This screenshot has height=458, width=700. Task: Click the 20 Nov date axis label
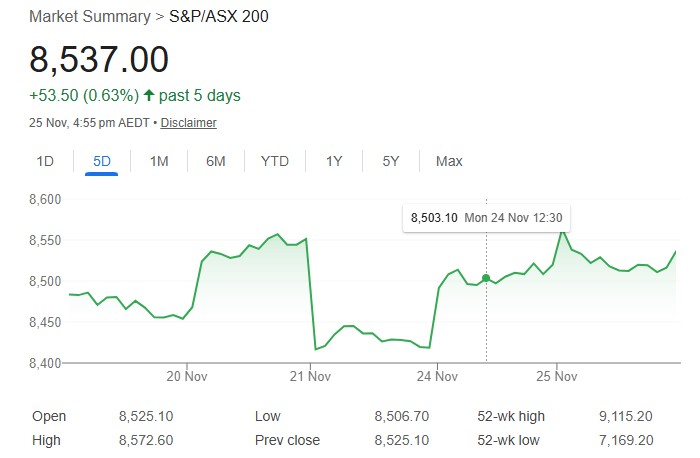[186, 377]
